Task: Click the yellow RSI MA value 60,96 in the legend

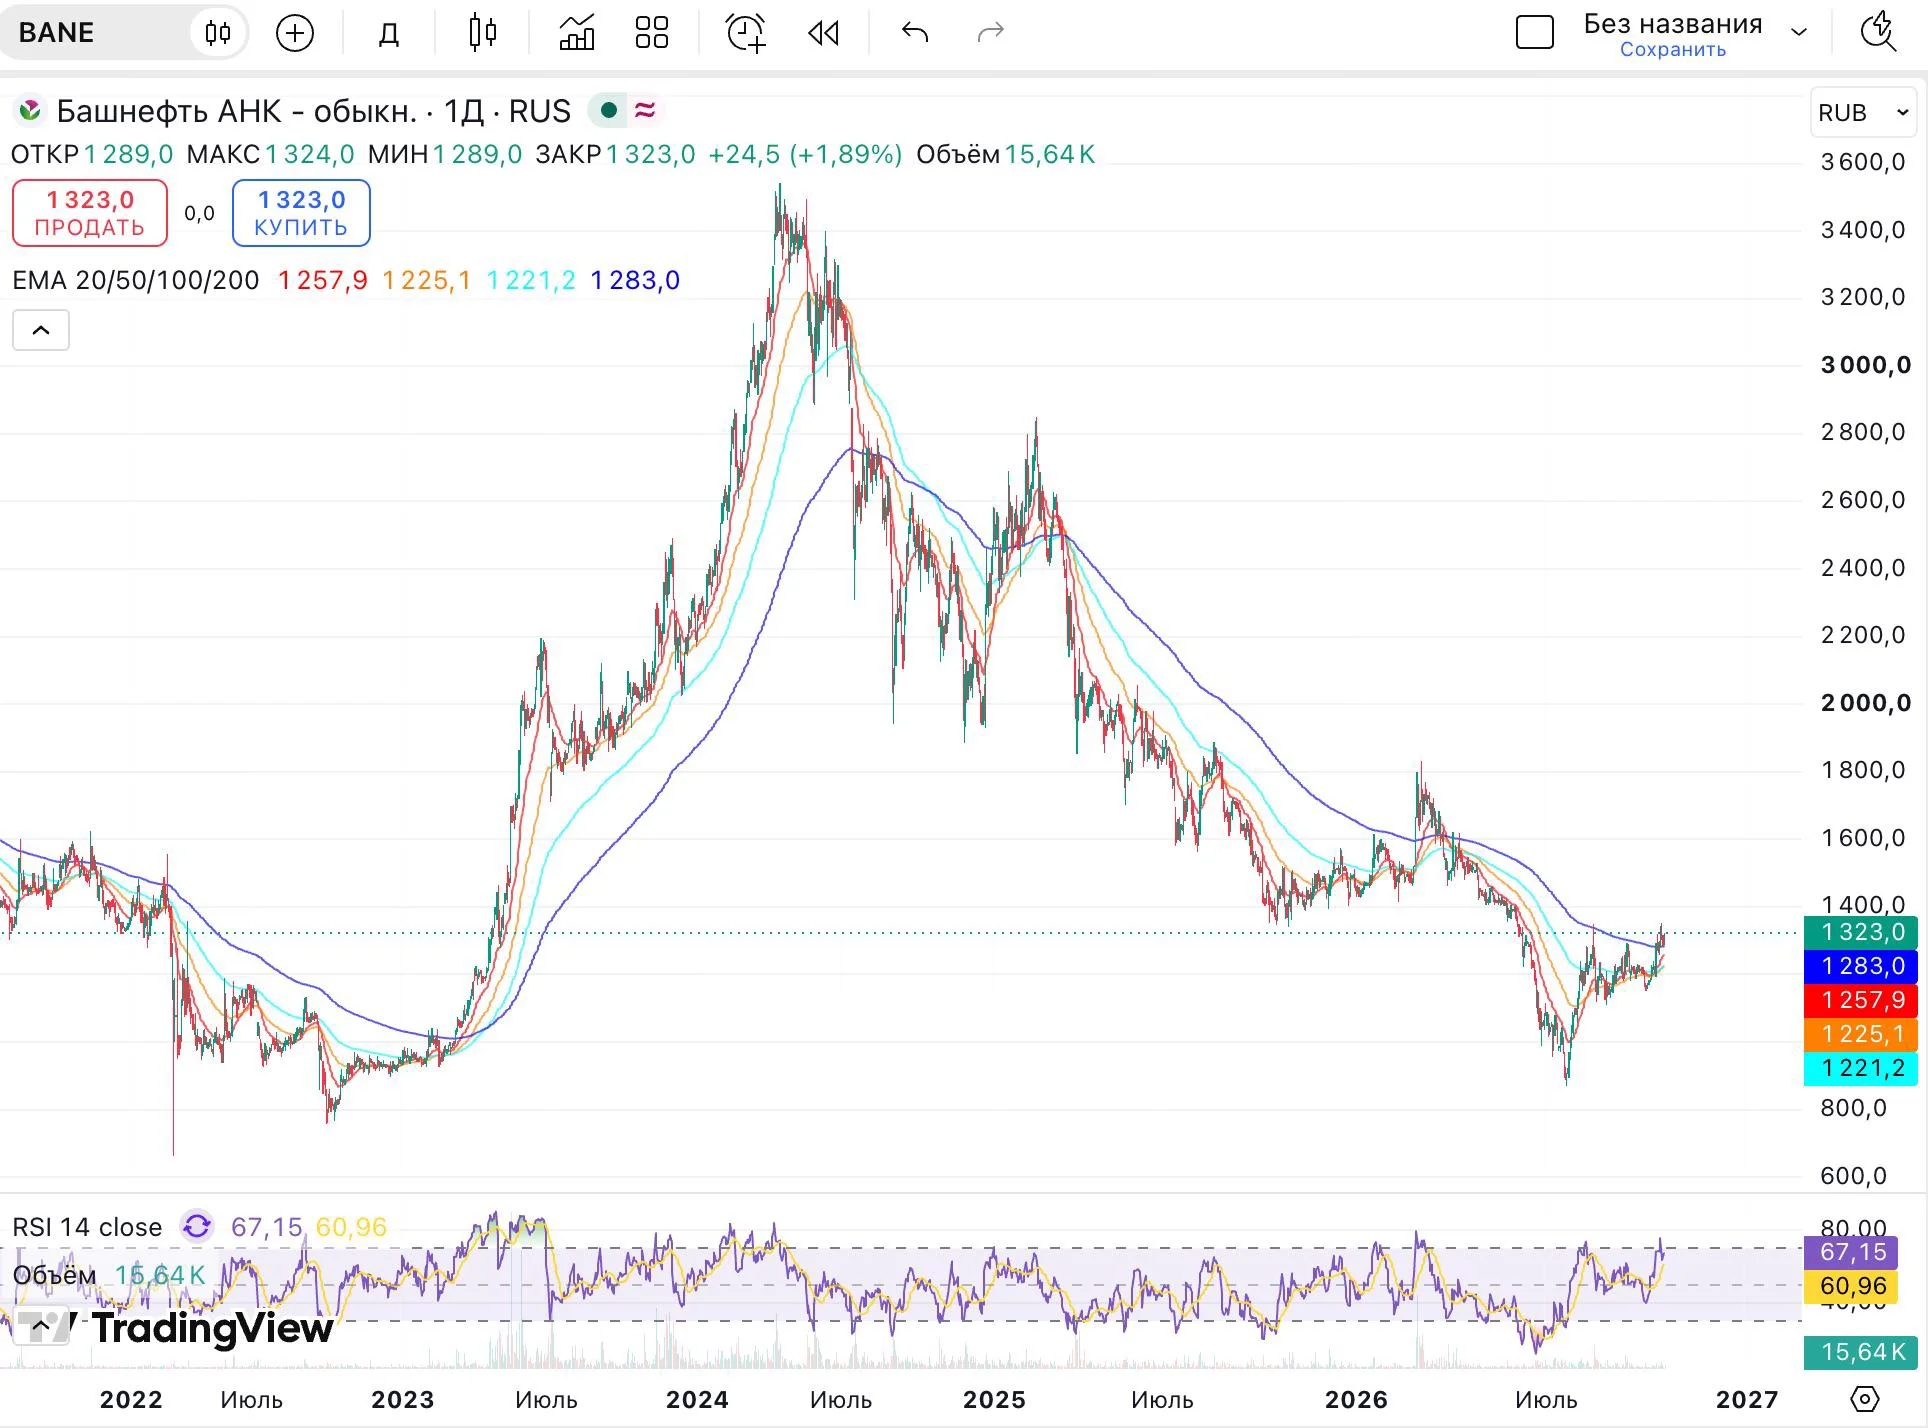Action: (x=351, y=1227)
